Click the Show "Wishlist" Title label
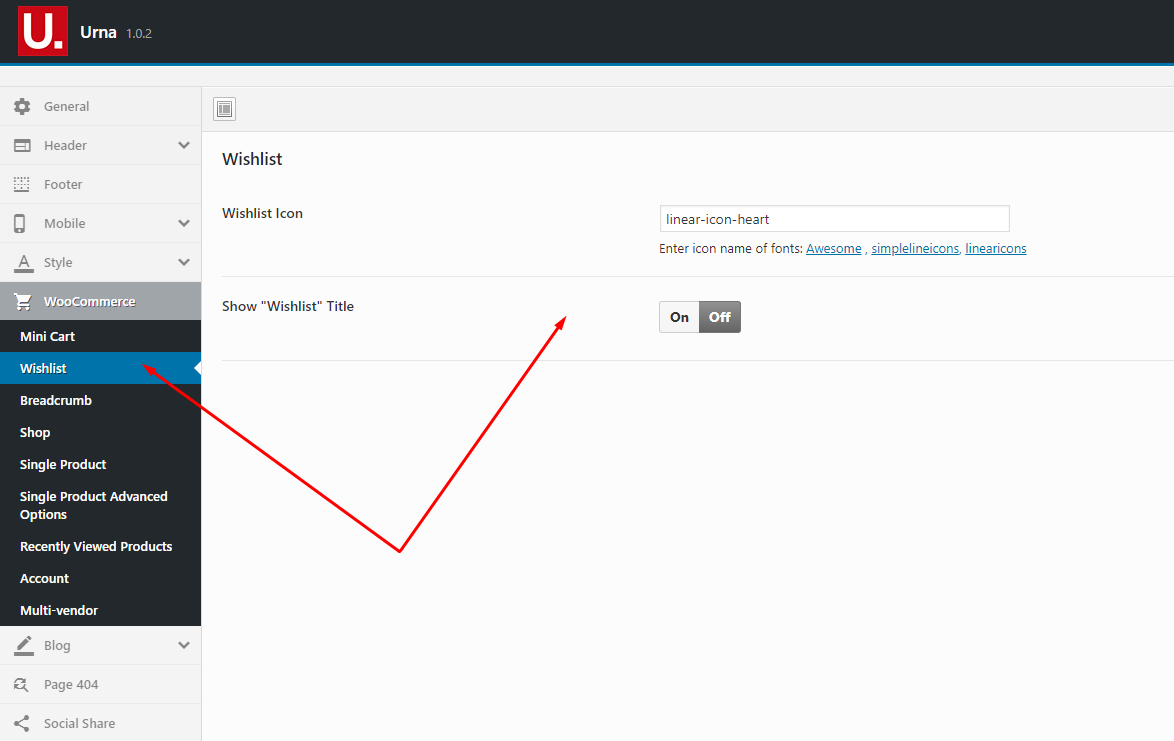Image resolution: width=1174 pixels, height=741 pixels. click(x=288, y=306)
